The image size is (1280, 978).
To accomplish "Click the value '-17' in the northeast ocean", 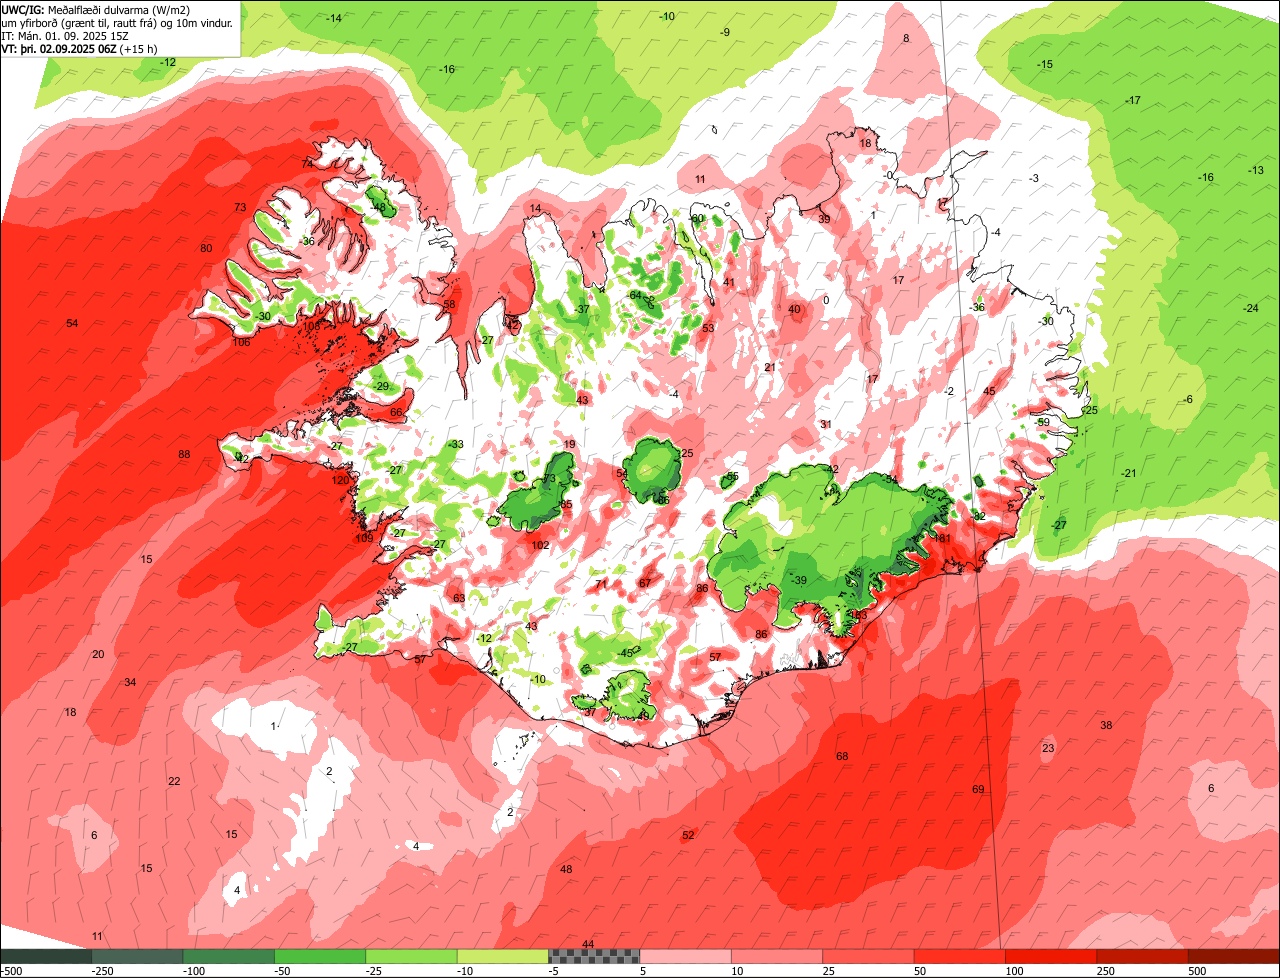I will click(1133, 101).
